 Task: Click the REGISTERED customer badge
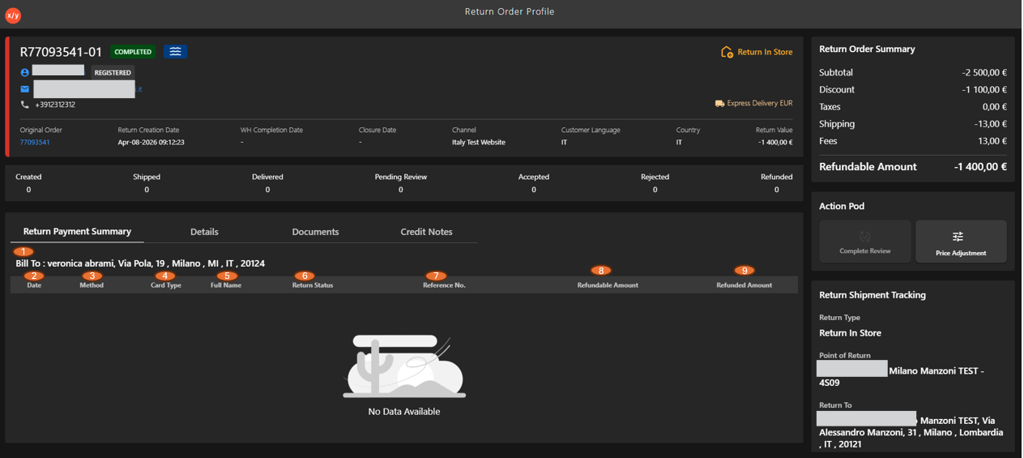(113, 73)
